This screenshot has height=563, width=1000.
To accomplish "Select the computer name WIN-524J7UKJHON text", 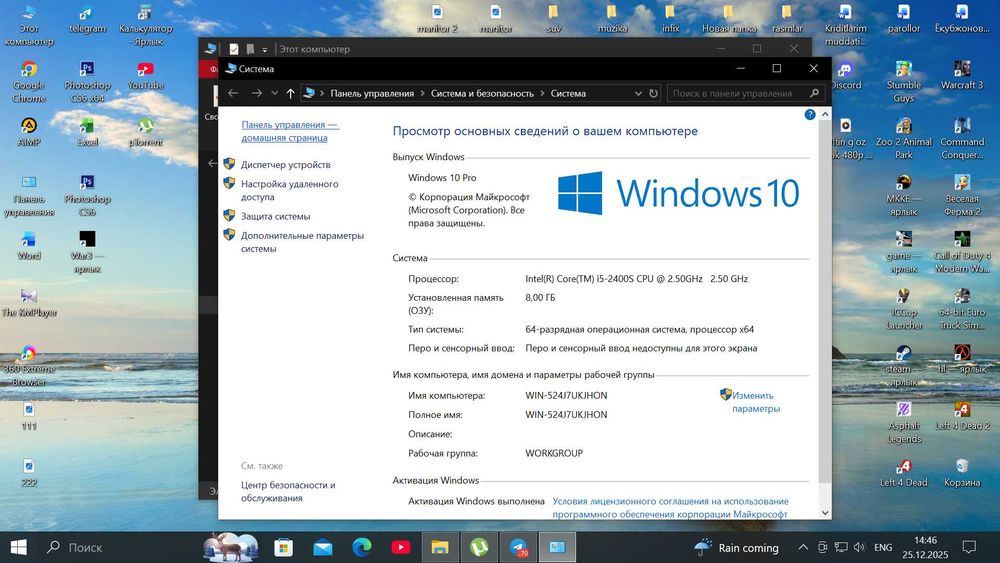I will (x=566, y=395).
